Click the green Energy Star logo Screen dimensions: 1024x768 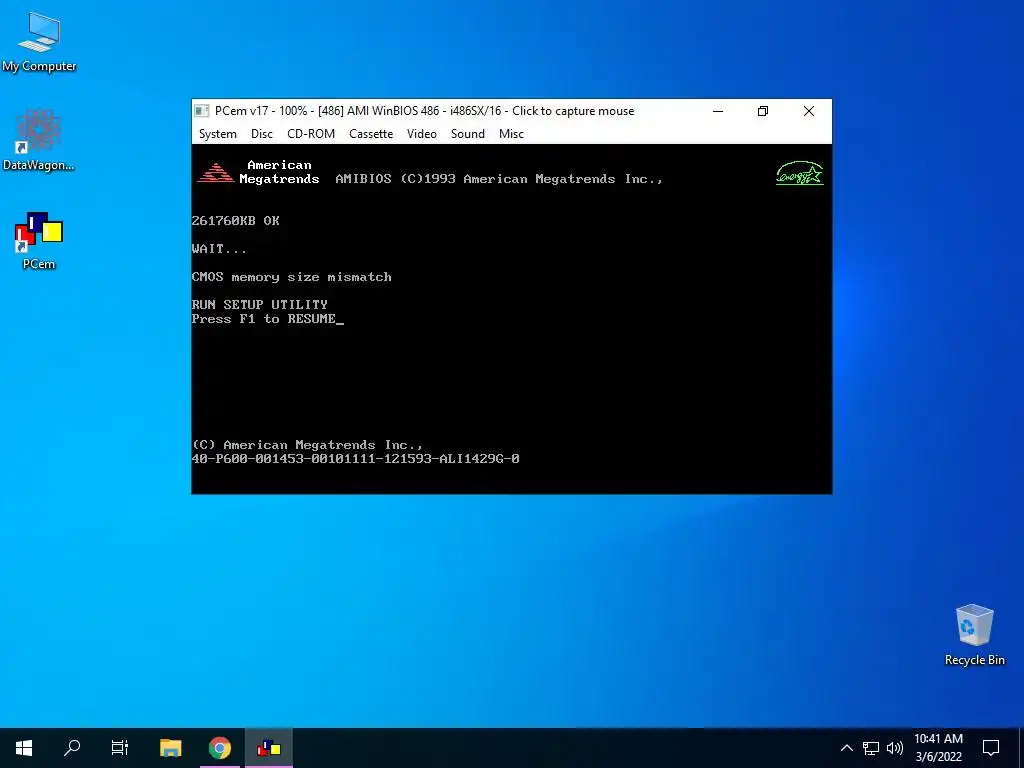pos(799,173)
